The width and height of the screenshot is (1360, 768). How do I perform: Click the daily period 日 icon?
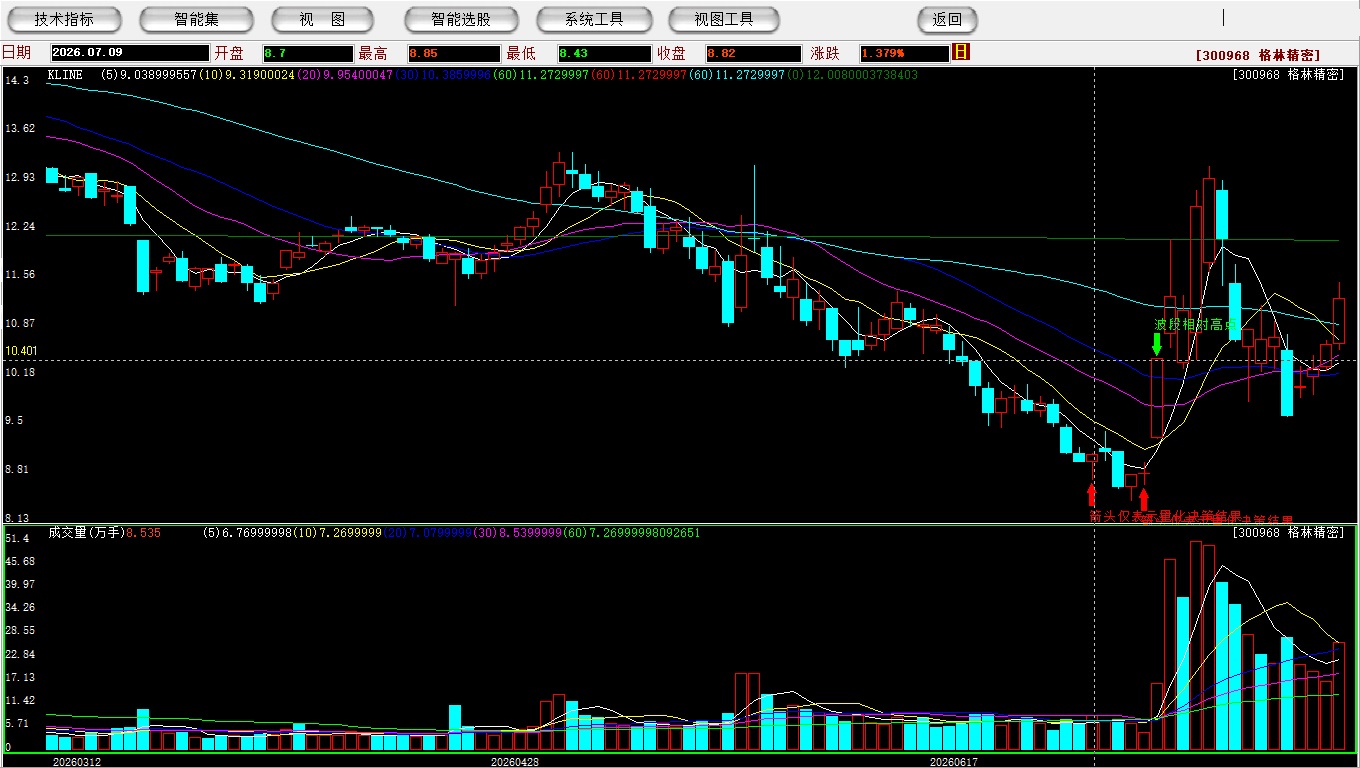click(x=961, y=52)
